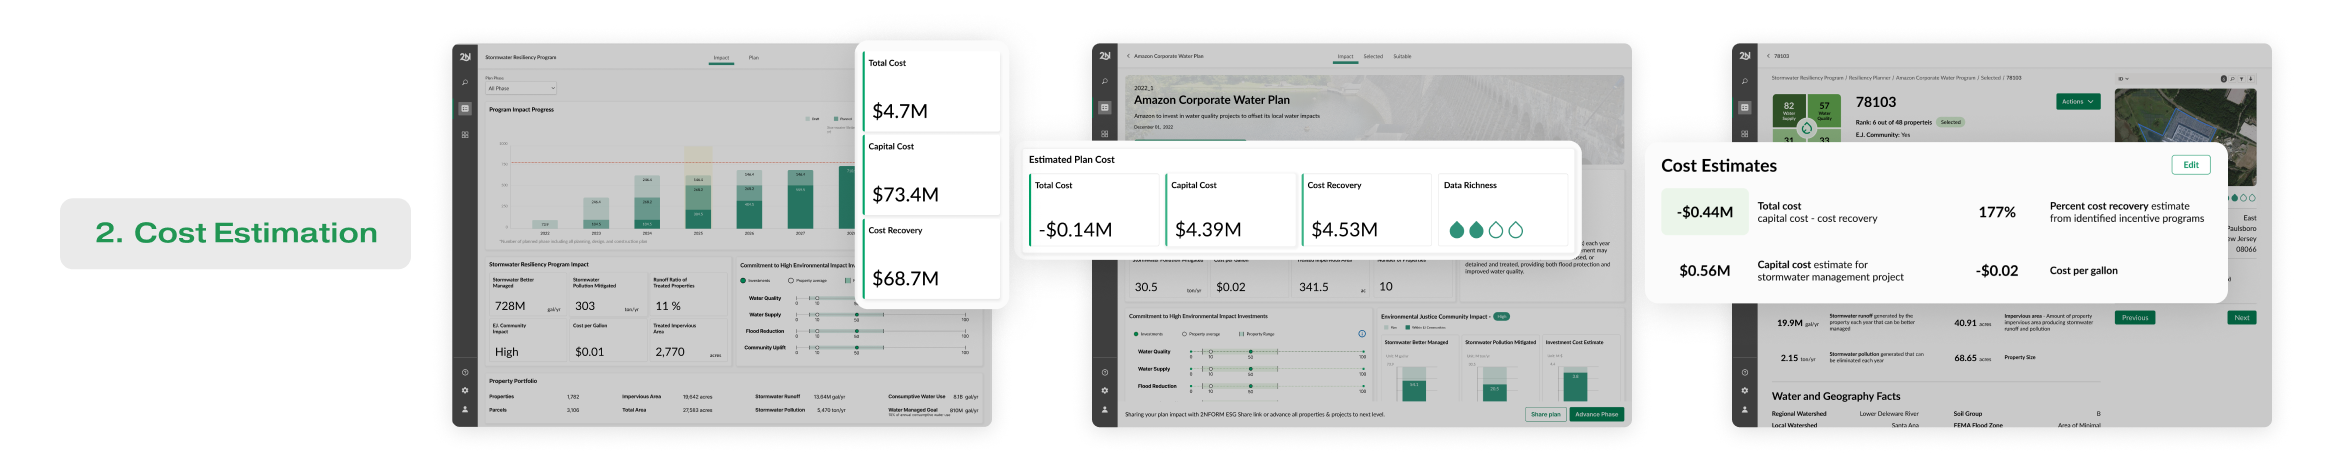Viewport: 2332px width, 468px height.
Task: Open the All Phase dropdown
Action: point(520,88)
